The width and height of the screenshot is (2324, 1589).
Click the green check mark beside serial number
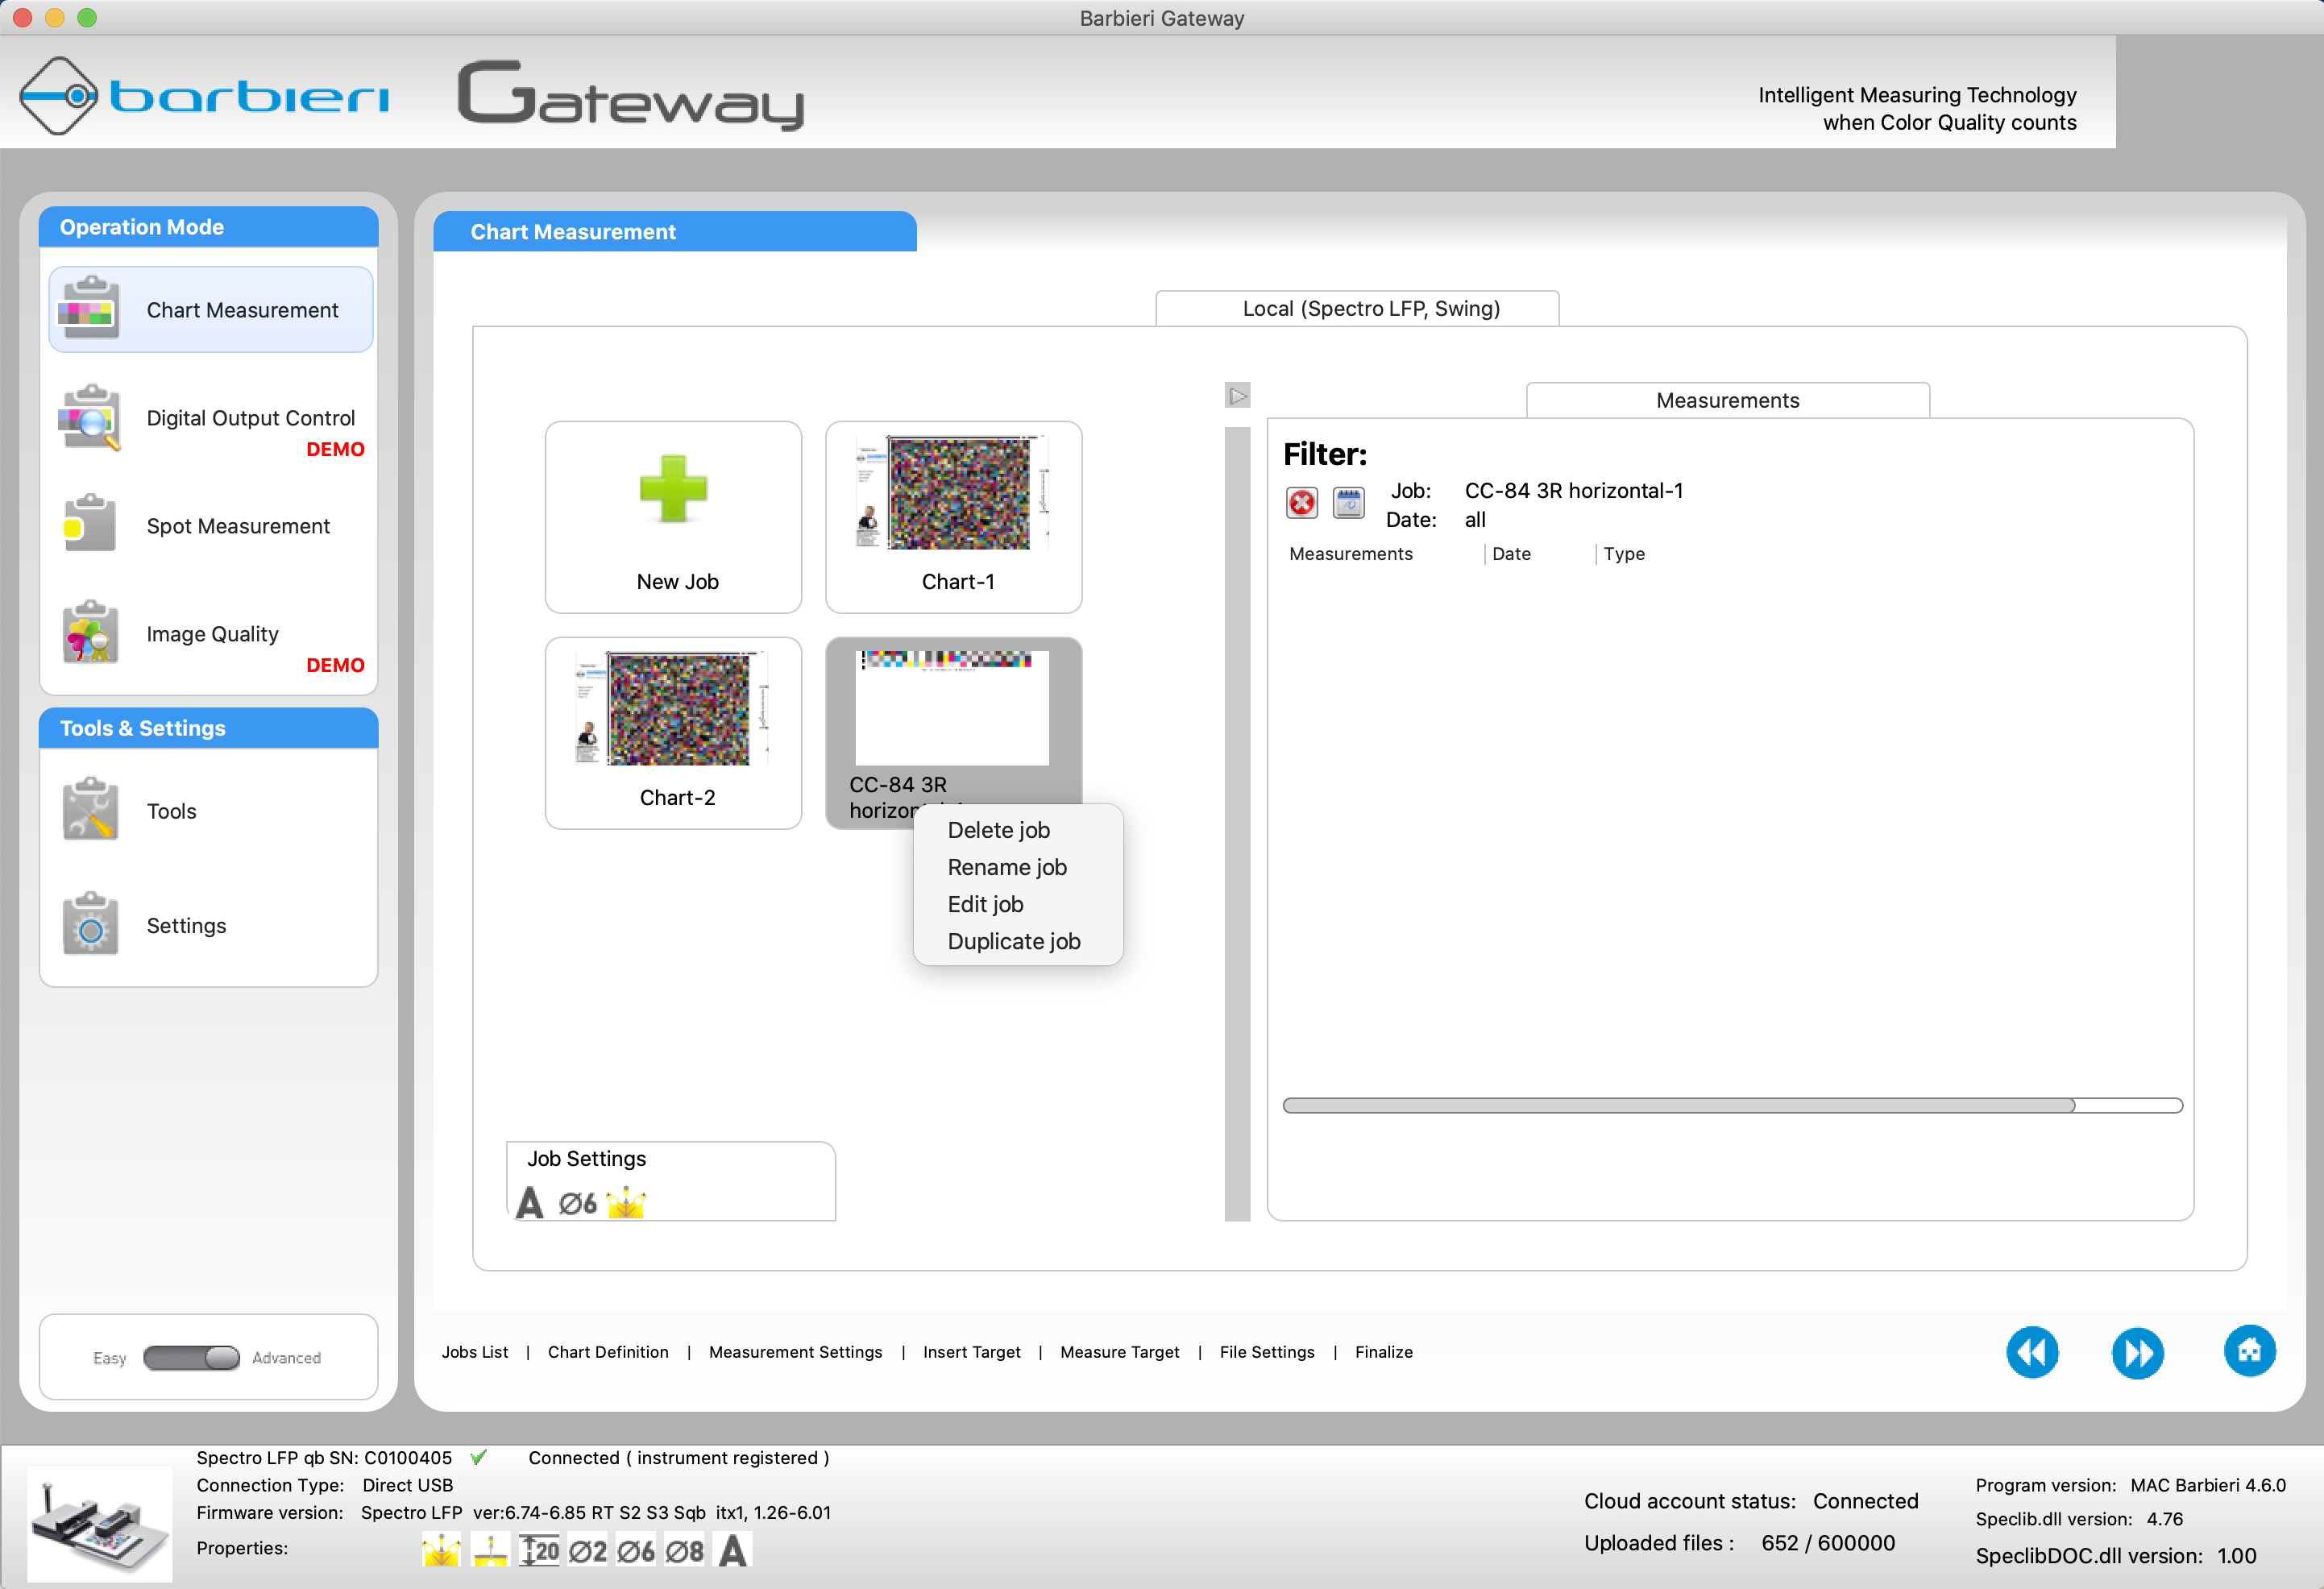coord(479,1457)
